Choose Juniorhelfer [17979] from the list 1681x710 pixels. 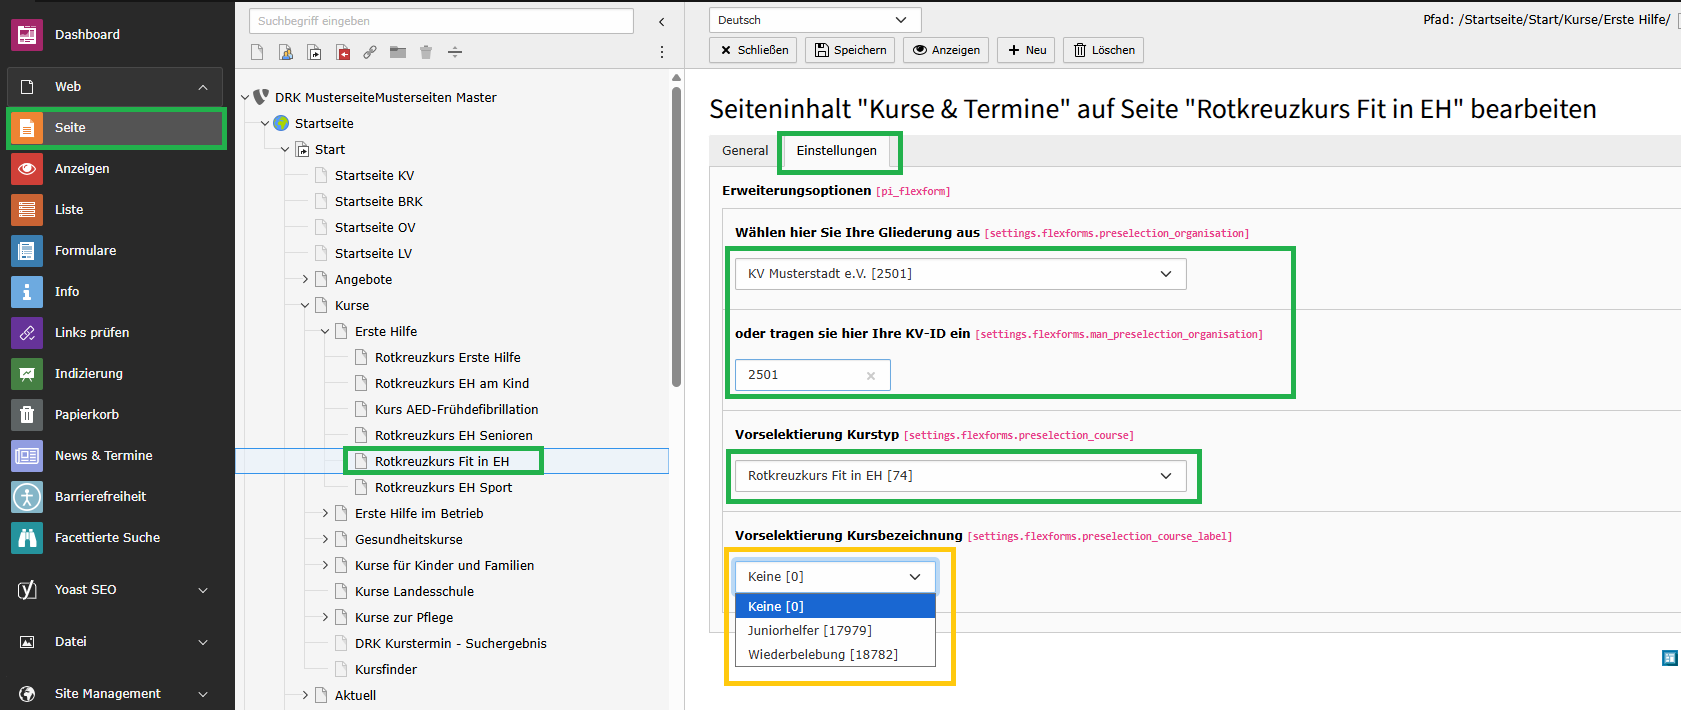pyautogui.click(x=810, y=631)
